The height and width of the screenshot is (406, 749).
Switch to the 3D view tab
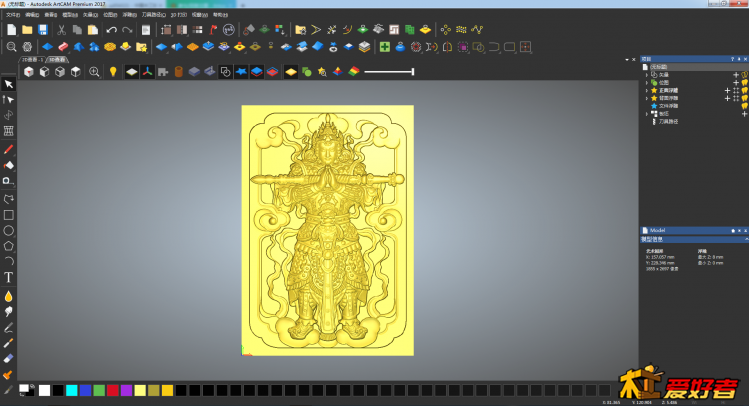point(57,60)
